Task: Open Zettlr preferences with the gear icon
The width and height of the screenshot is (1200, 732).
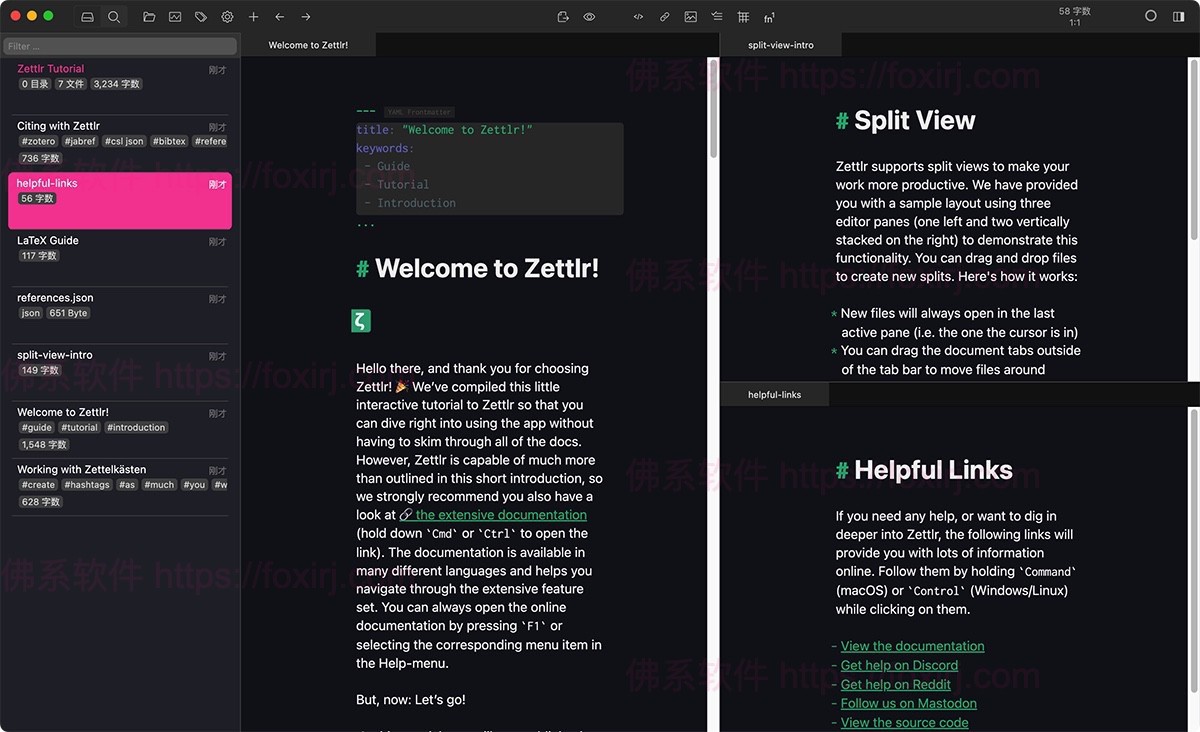Action: (227, 16)
